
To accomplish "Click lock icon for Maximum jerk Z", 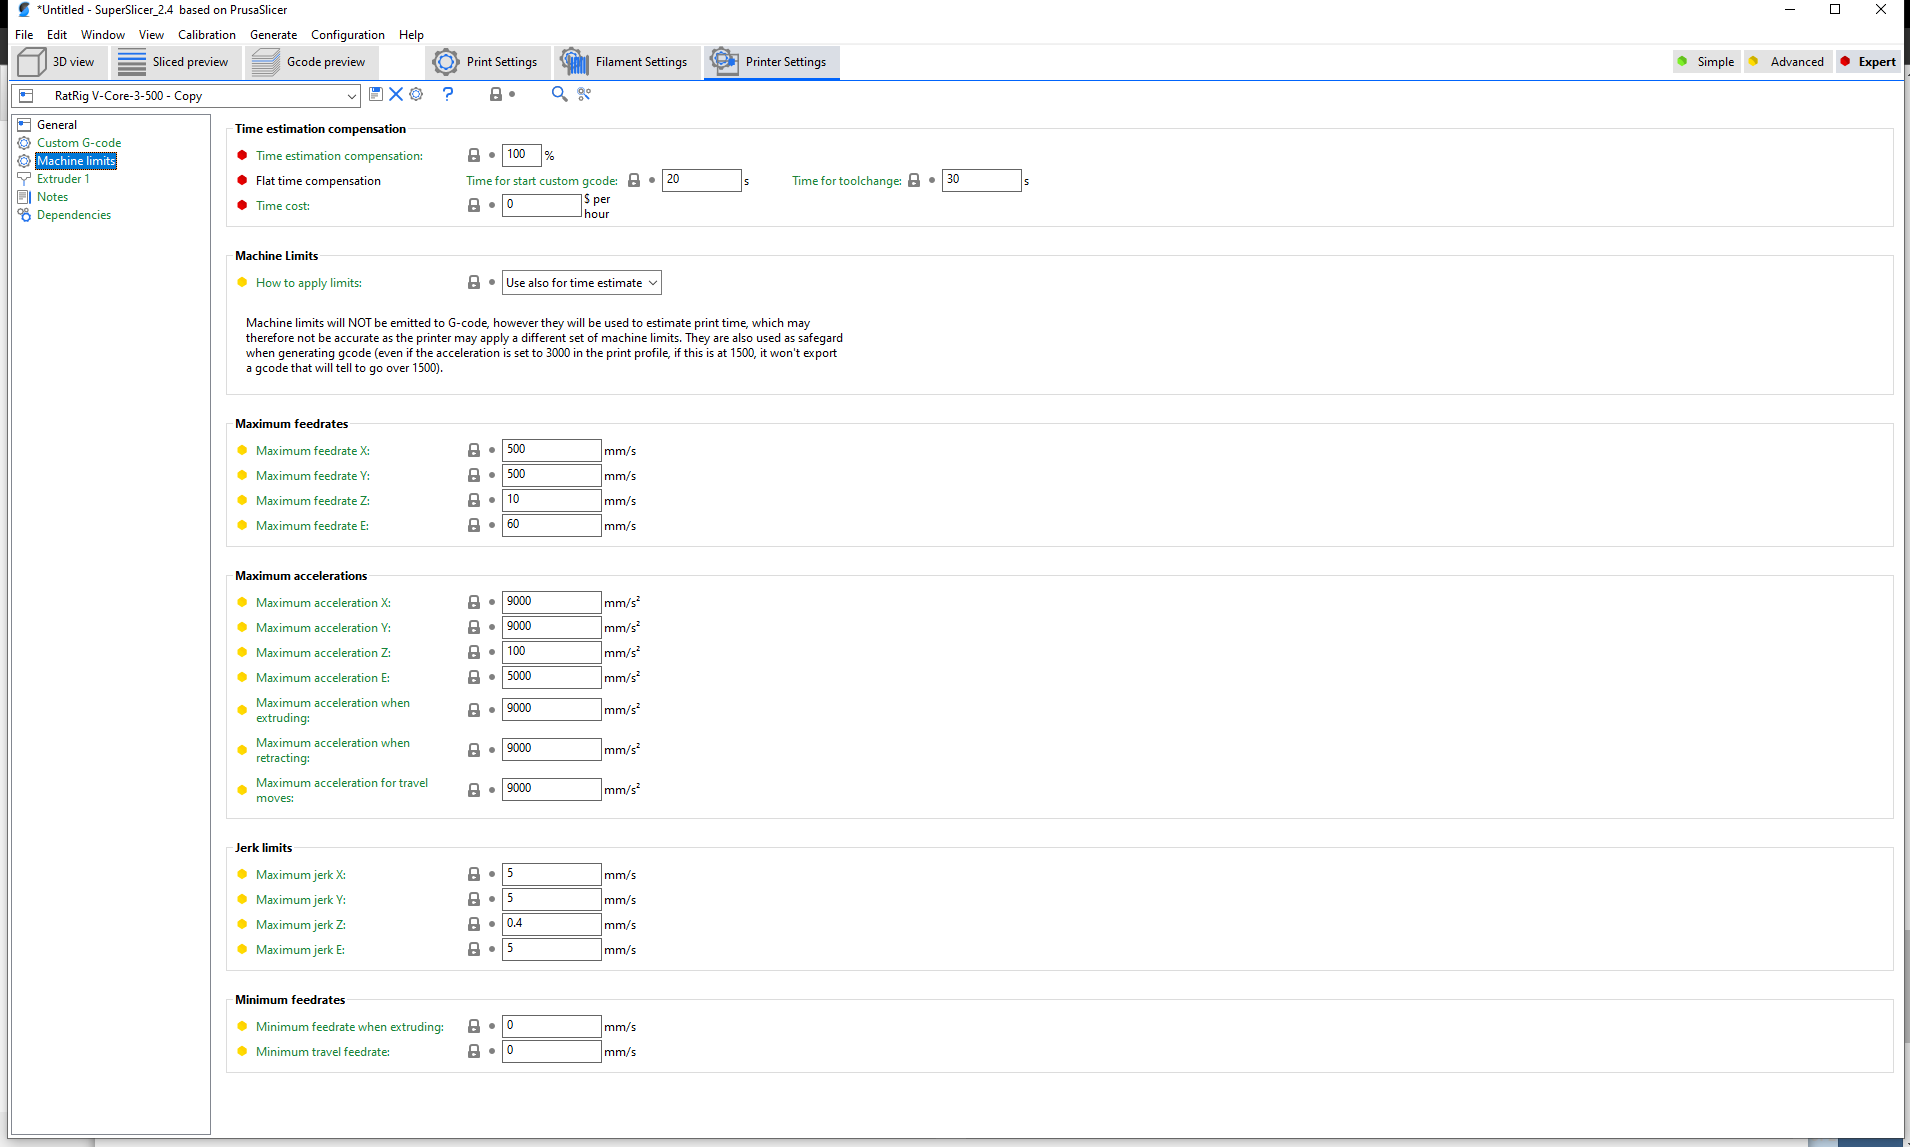I will click(x=474, y=925).
